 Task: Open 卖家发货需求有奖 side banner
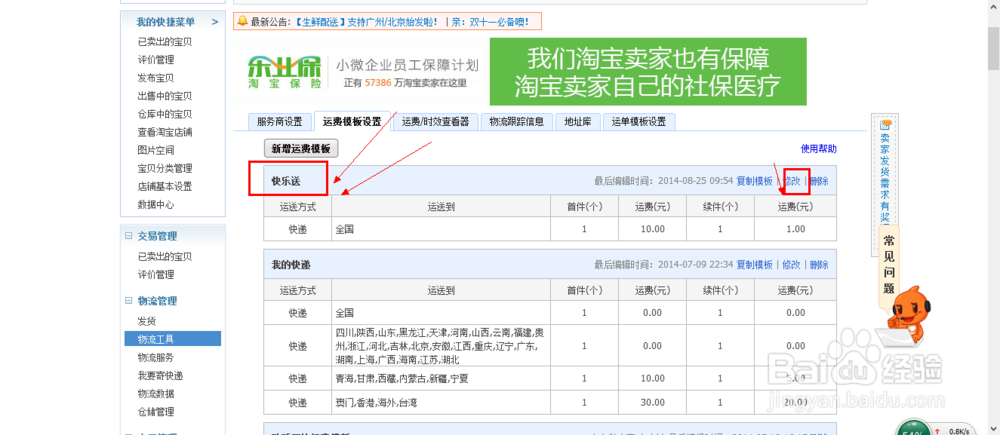click(885, 175)
